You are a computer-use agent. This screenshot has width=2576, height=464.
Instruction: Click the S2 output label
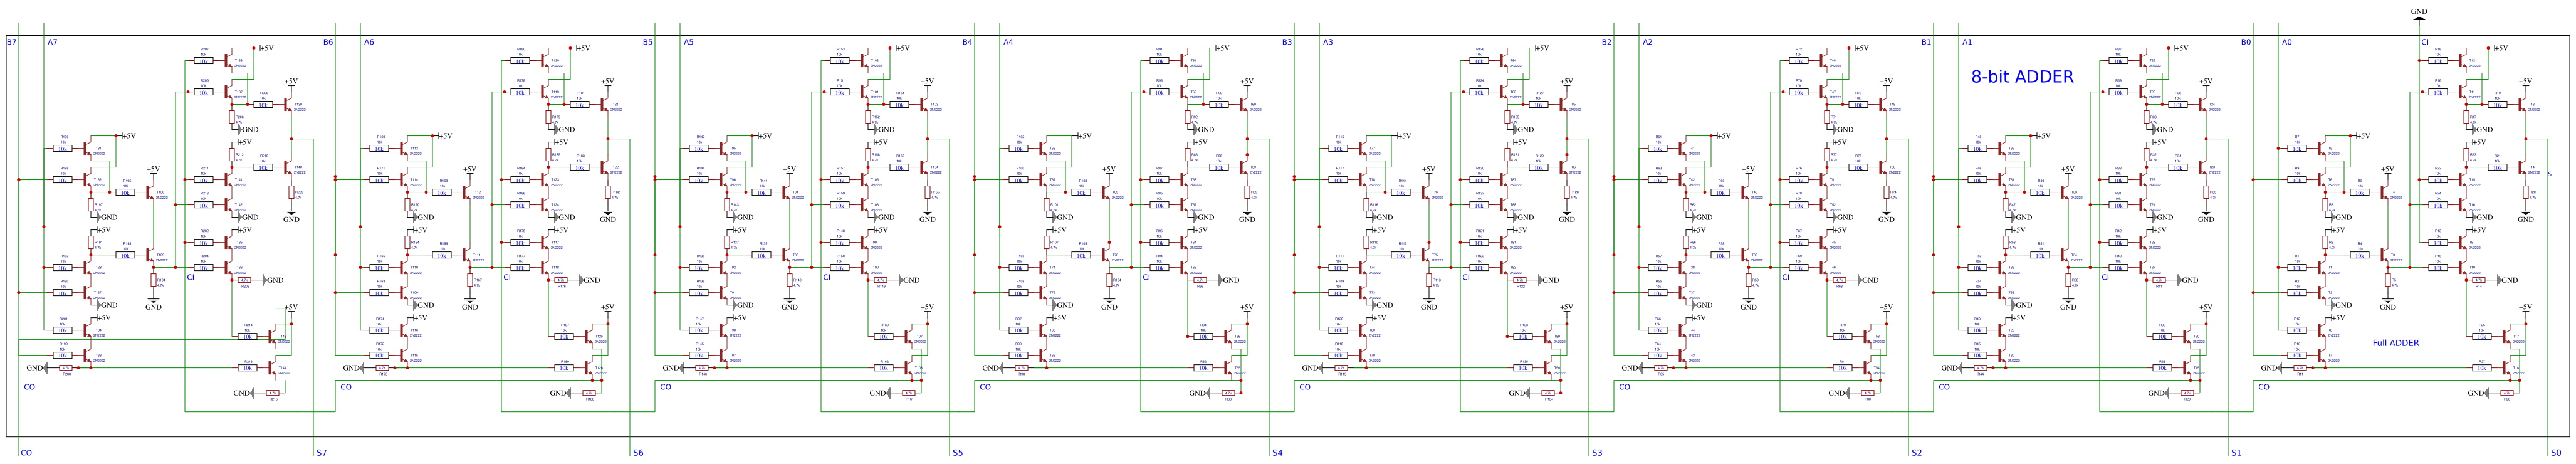coord(1916,453)
